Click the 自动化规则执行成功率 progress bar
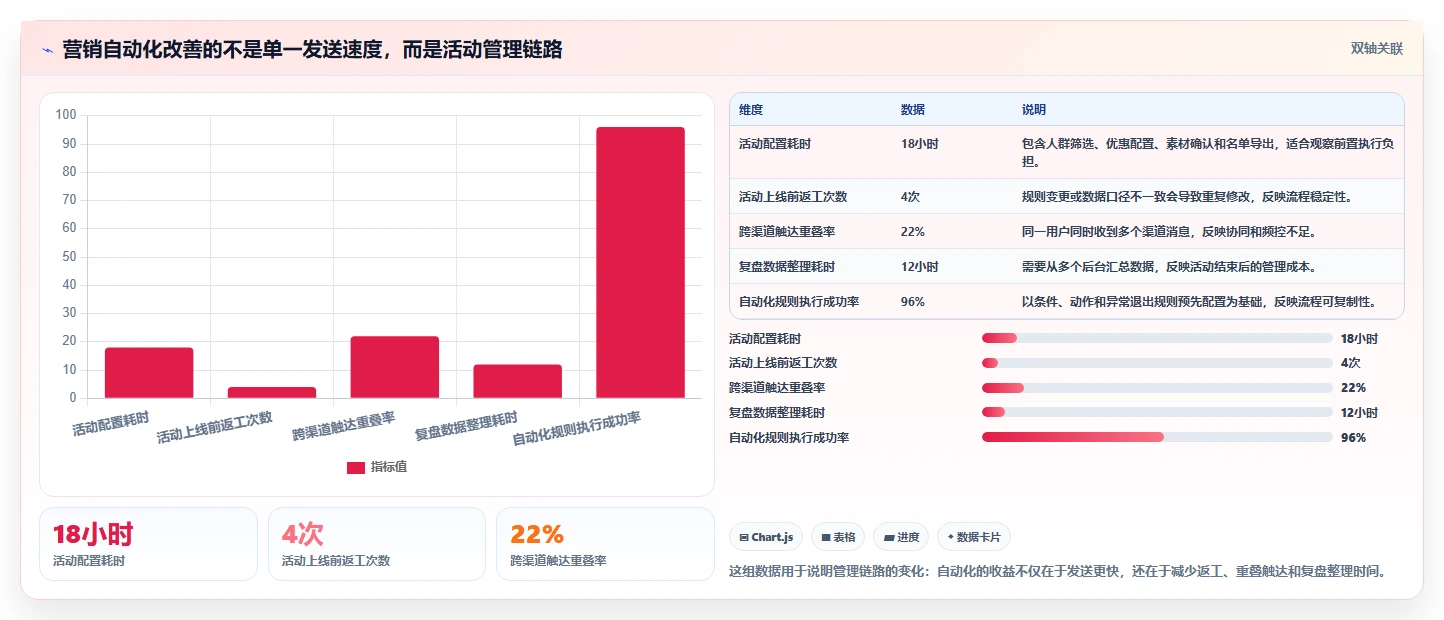The image size is (1444, 620). coord(1157,437)
